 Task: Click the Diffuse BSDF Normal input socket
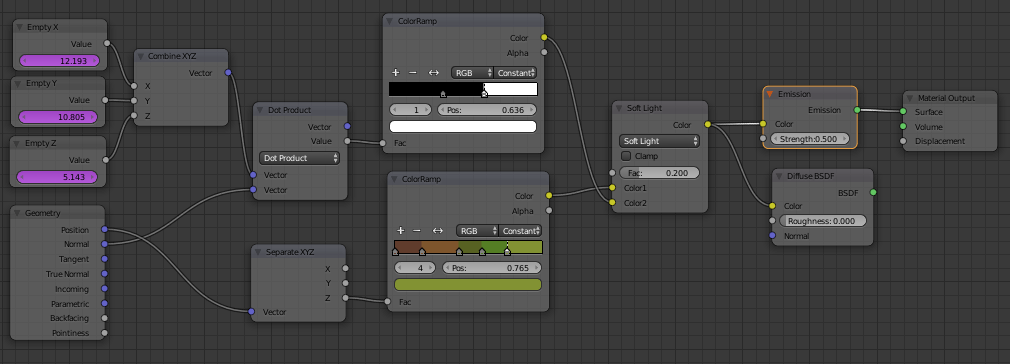pos(772,236)
